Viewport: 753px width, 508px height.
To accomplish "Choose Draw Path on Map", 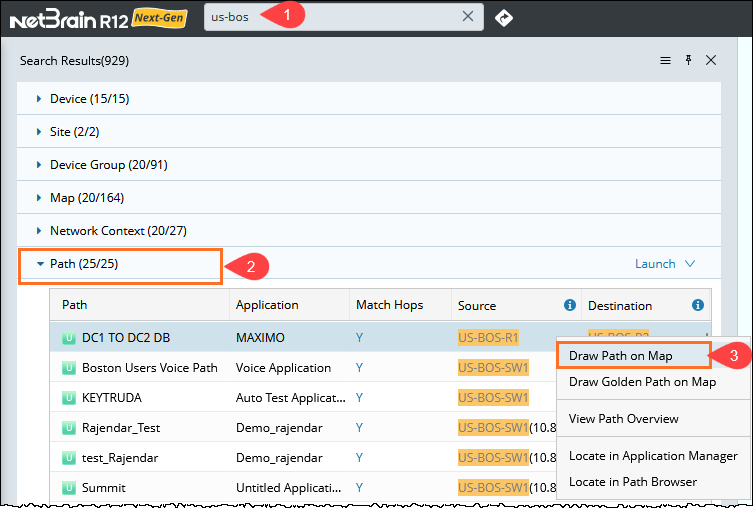I will point(620,355).
